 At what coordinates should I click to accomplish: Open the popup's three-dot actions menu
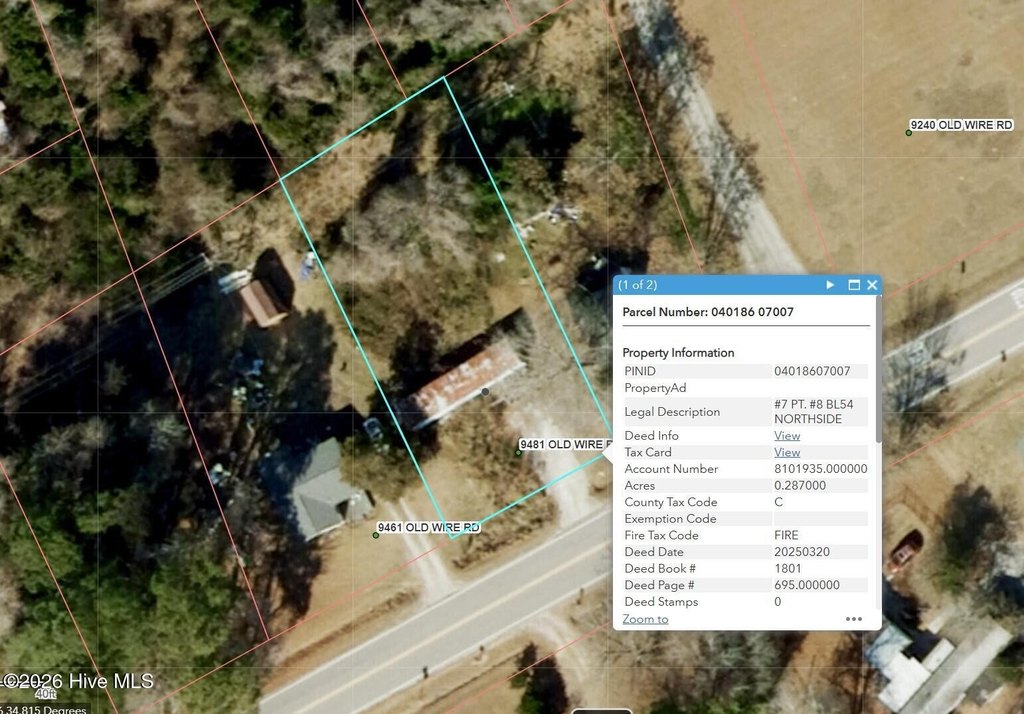pos(854,619)
